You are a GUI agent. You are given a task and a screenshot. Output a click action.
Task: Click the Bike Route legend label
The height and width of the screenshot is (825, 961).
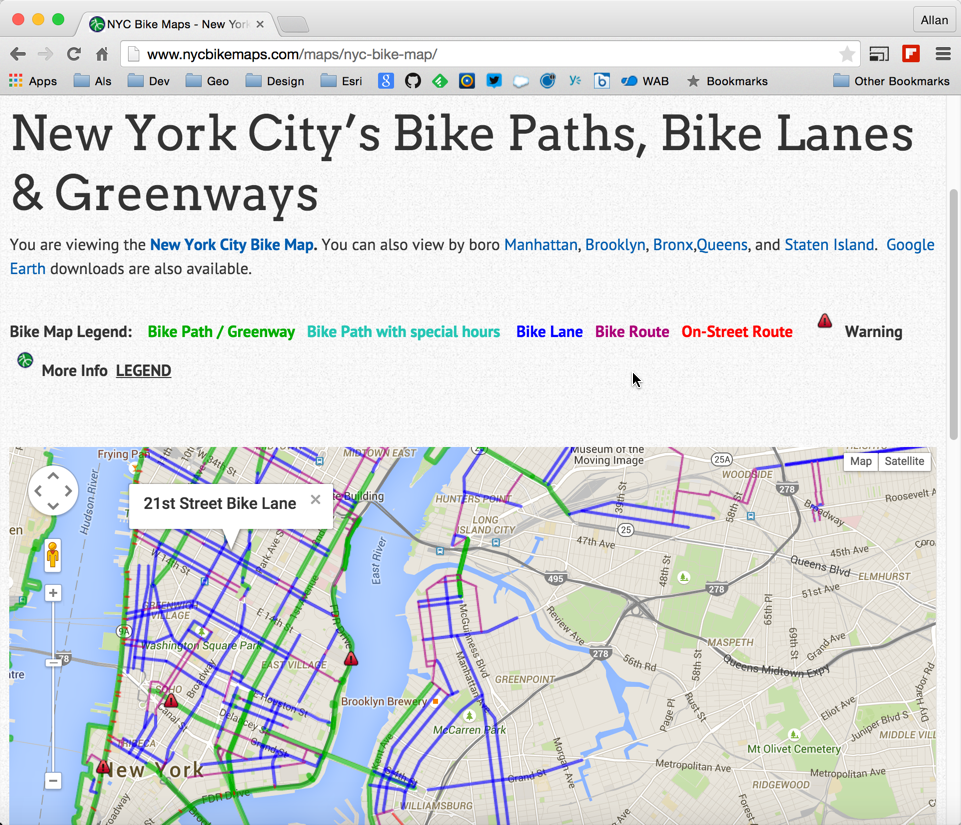tap(632, 332)
